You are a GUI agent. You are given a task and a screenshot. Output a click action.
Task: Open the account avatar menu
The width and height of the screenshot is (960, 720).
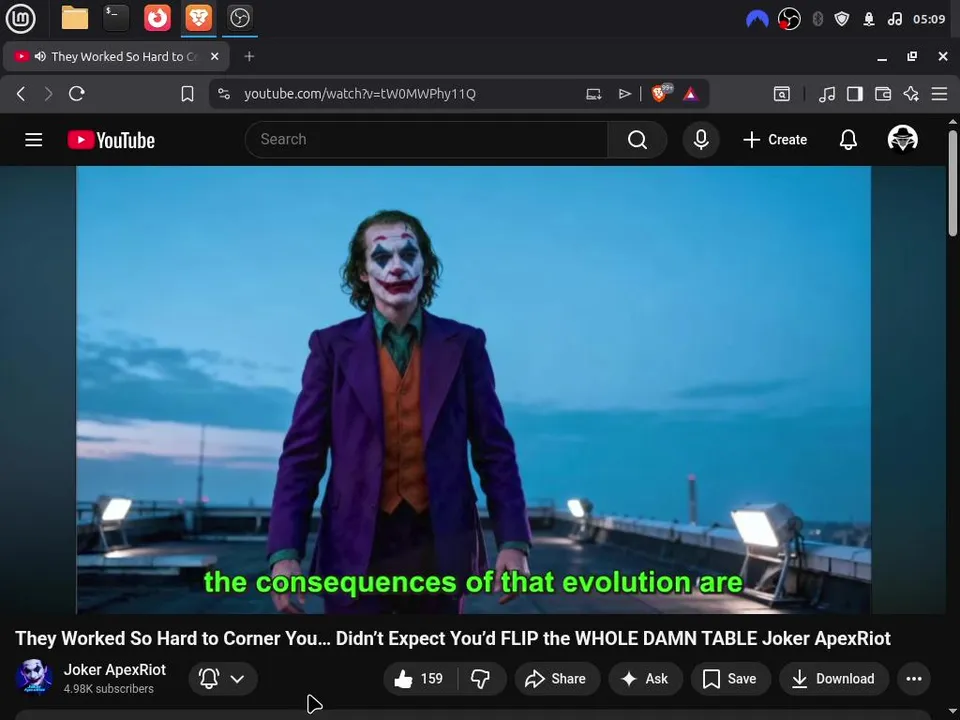click(x=902, y=139)
